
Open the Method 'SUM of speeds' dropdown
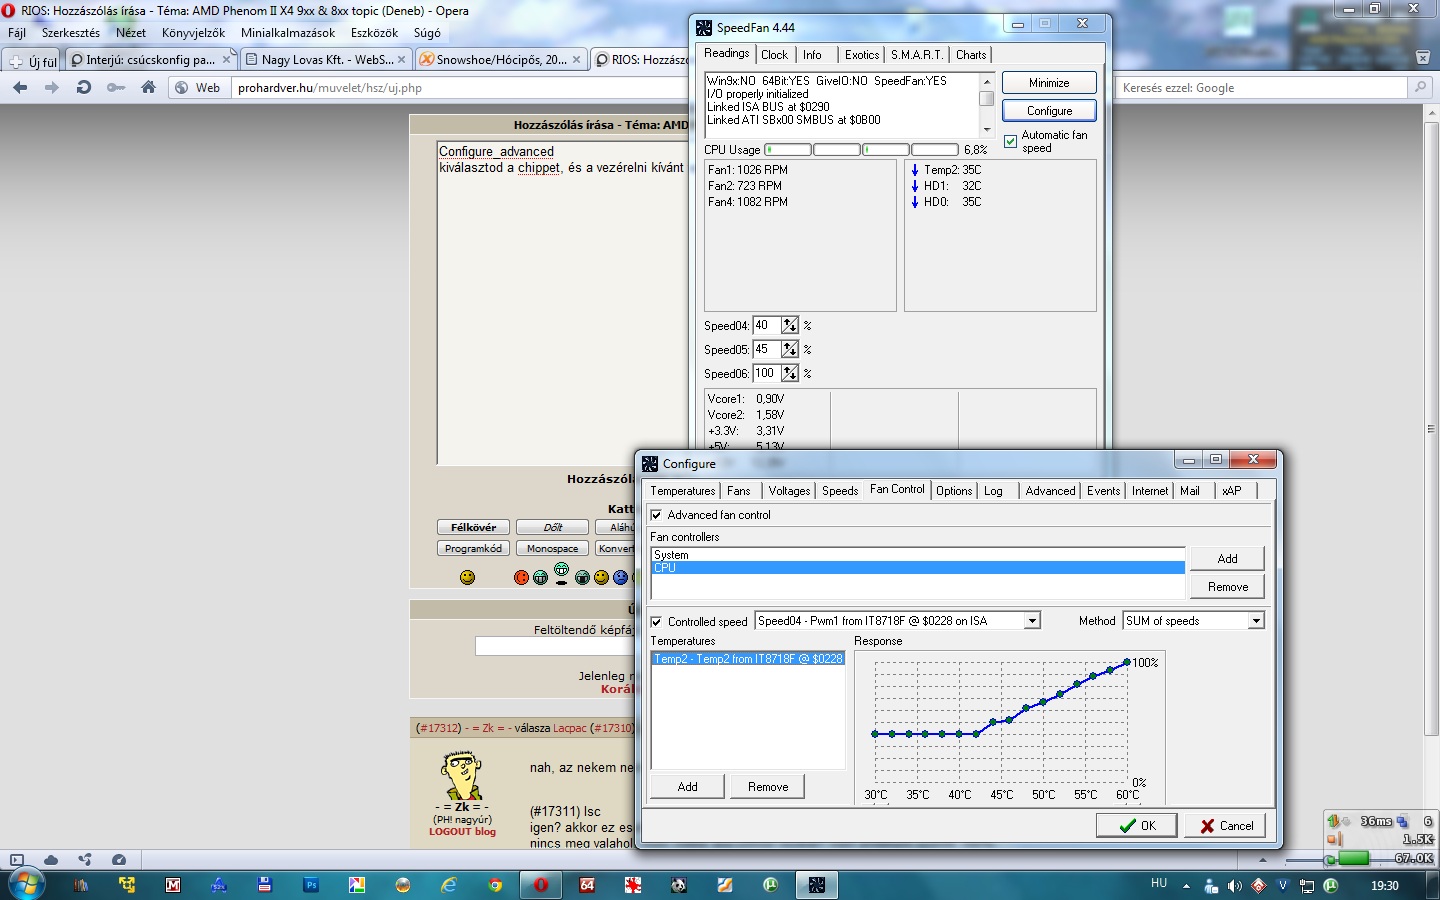[1256, 621]
